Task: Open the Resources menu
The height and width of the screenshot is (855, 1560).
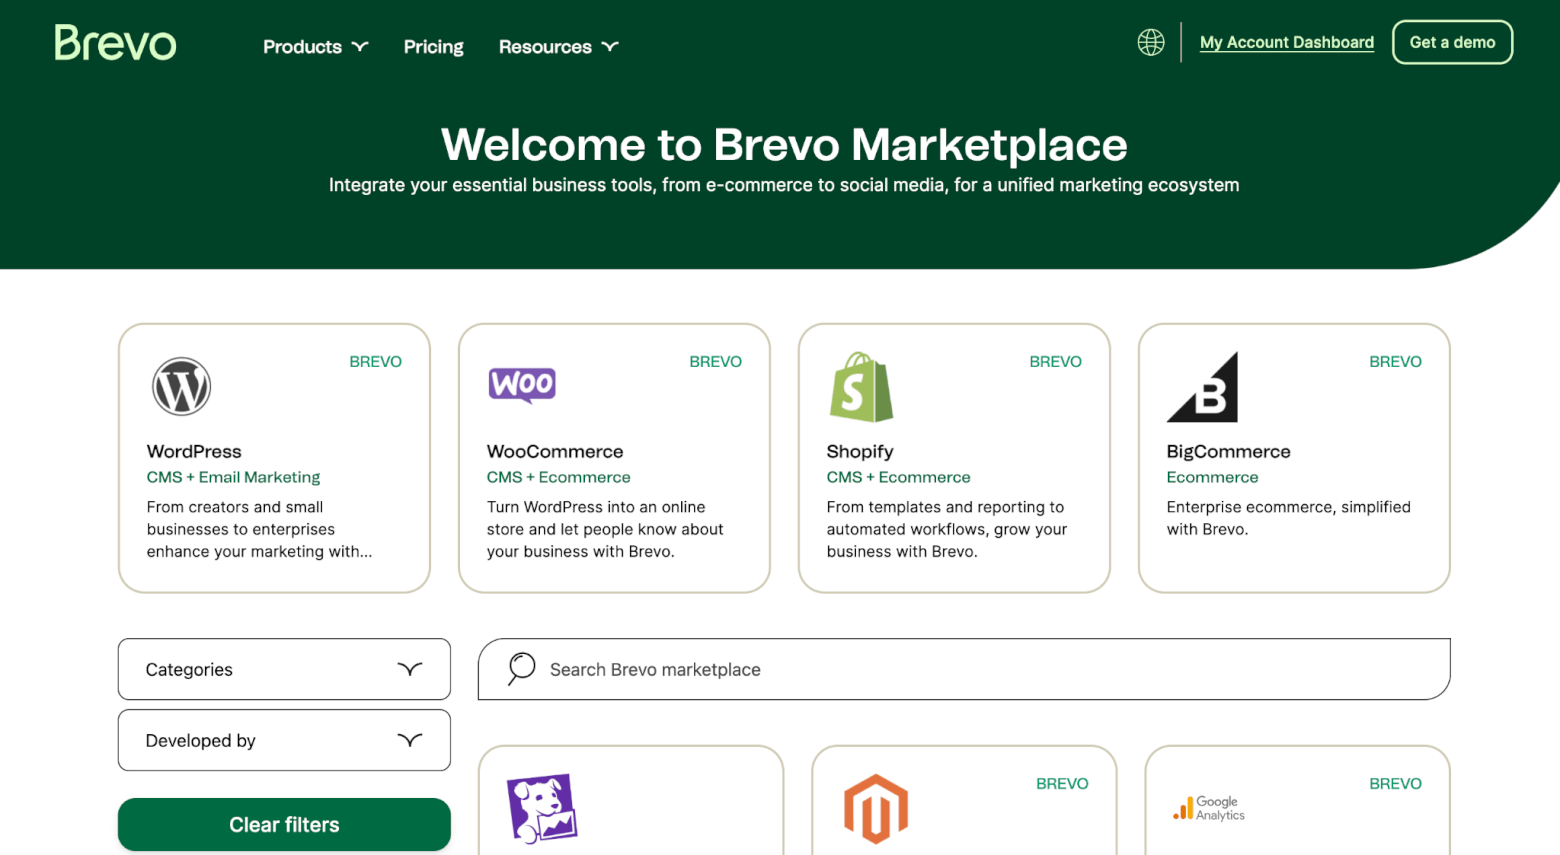Action: pos(558,47)
